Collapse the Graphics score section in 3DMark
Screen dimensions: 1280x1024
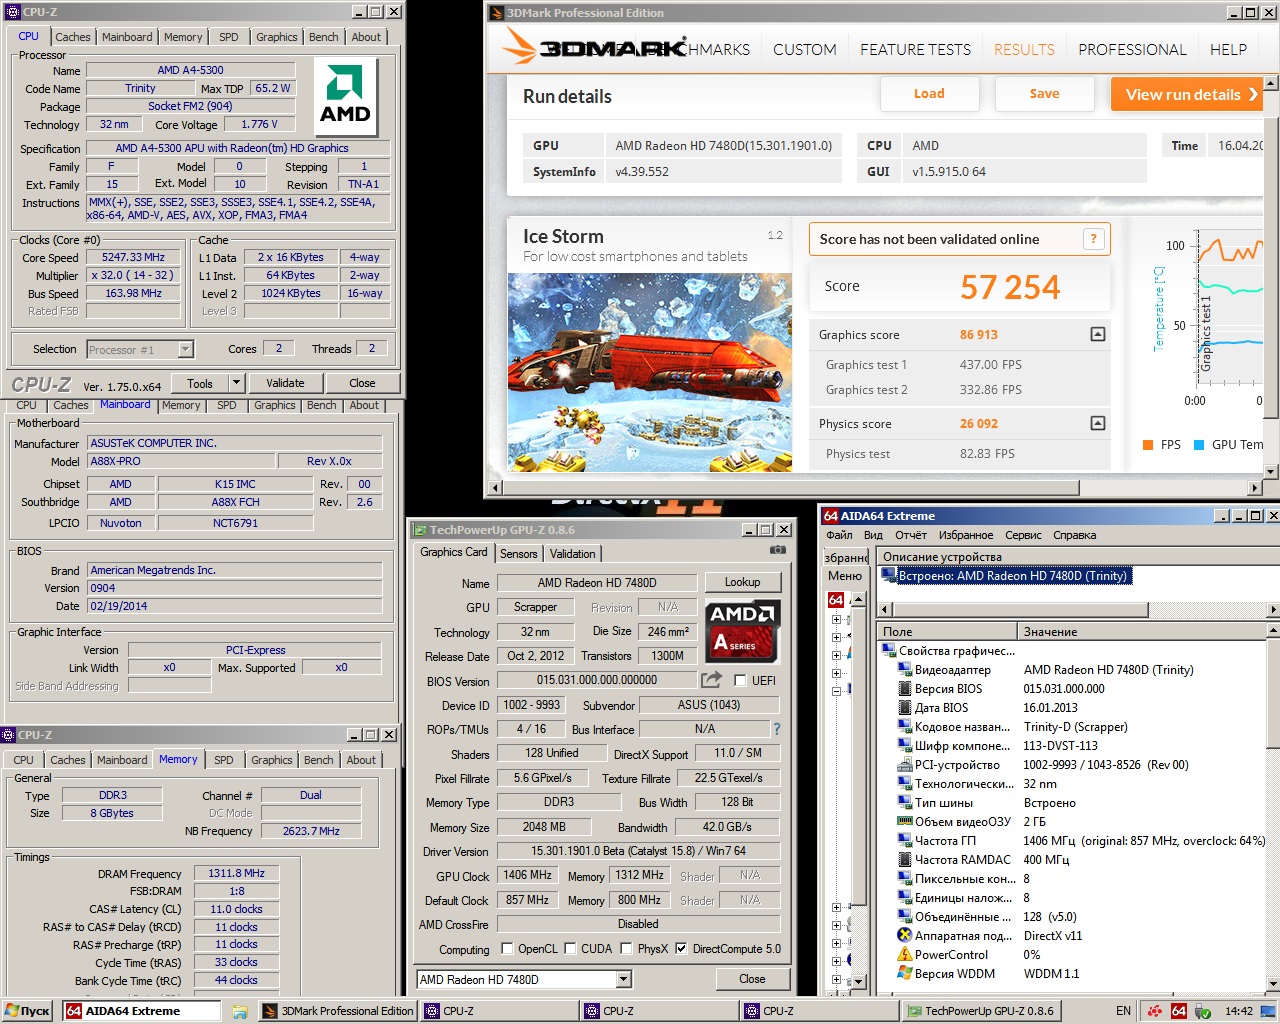coord(1098,335)
